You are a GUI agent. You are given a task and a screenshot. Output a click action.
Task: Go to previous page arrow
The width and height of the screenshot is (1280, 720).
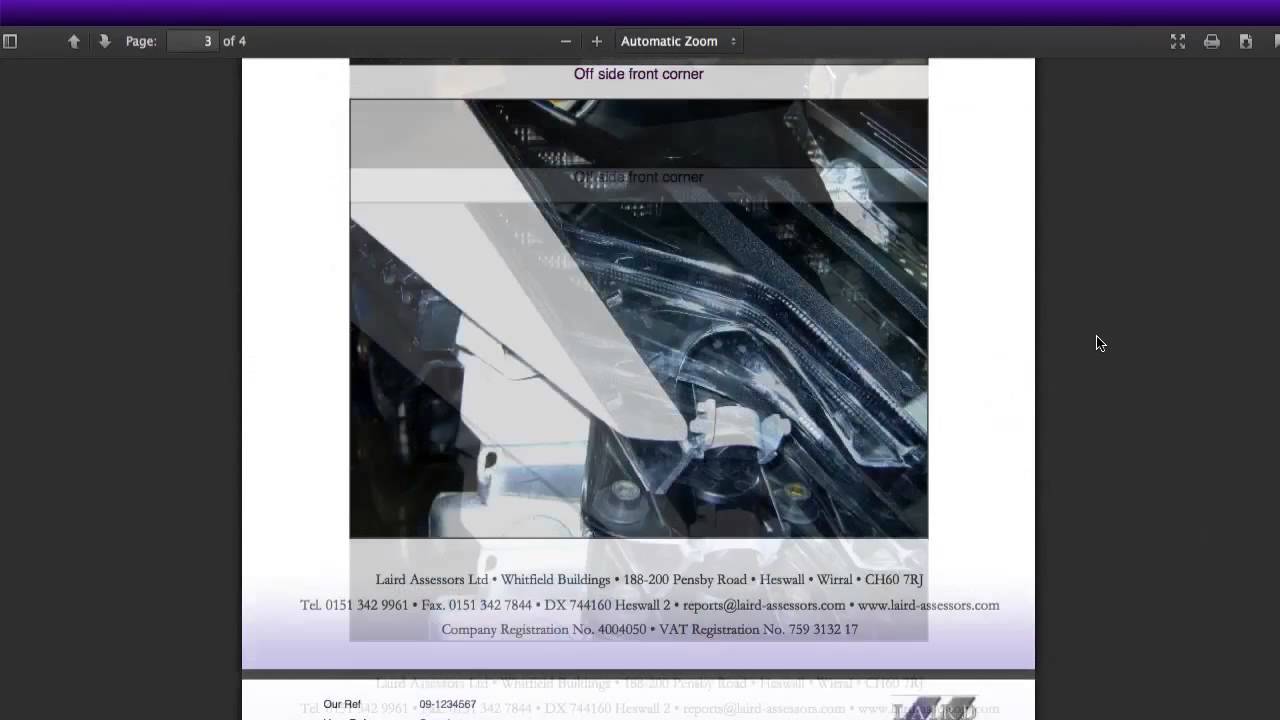pos(73,41)
